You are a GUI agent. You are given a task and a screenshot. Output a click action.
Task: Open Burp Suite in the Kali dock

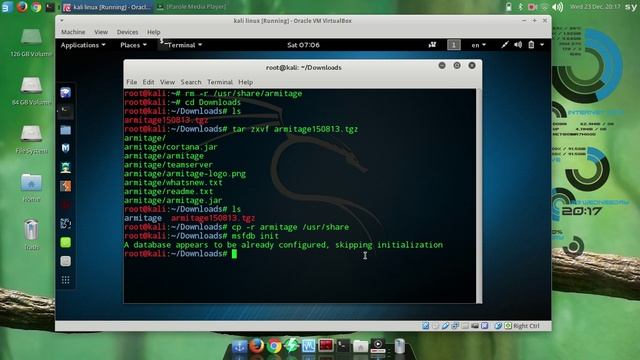[65, 186]
